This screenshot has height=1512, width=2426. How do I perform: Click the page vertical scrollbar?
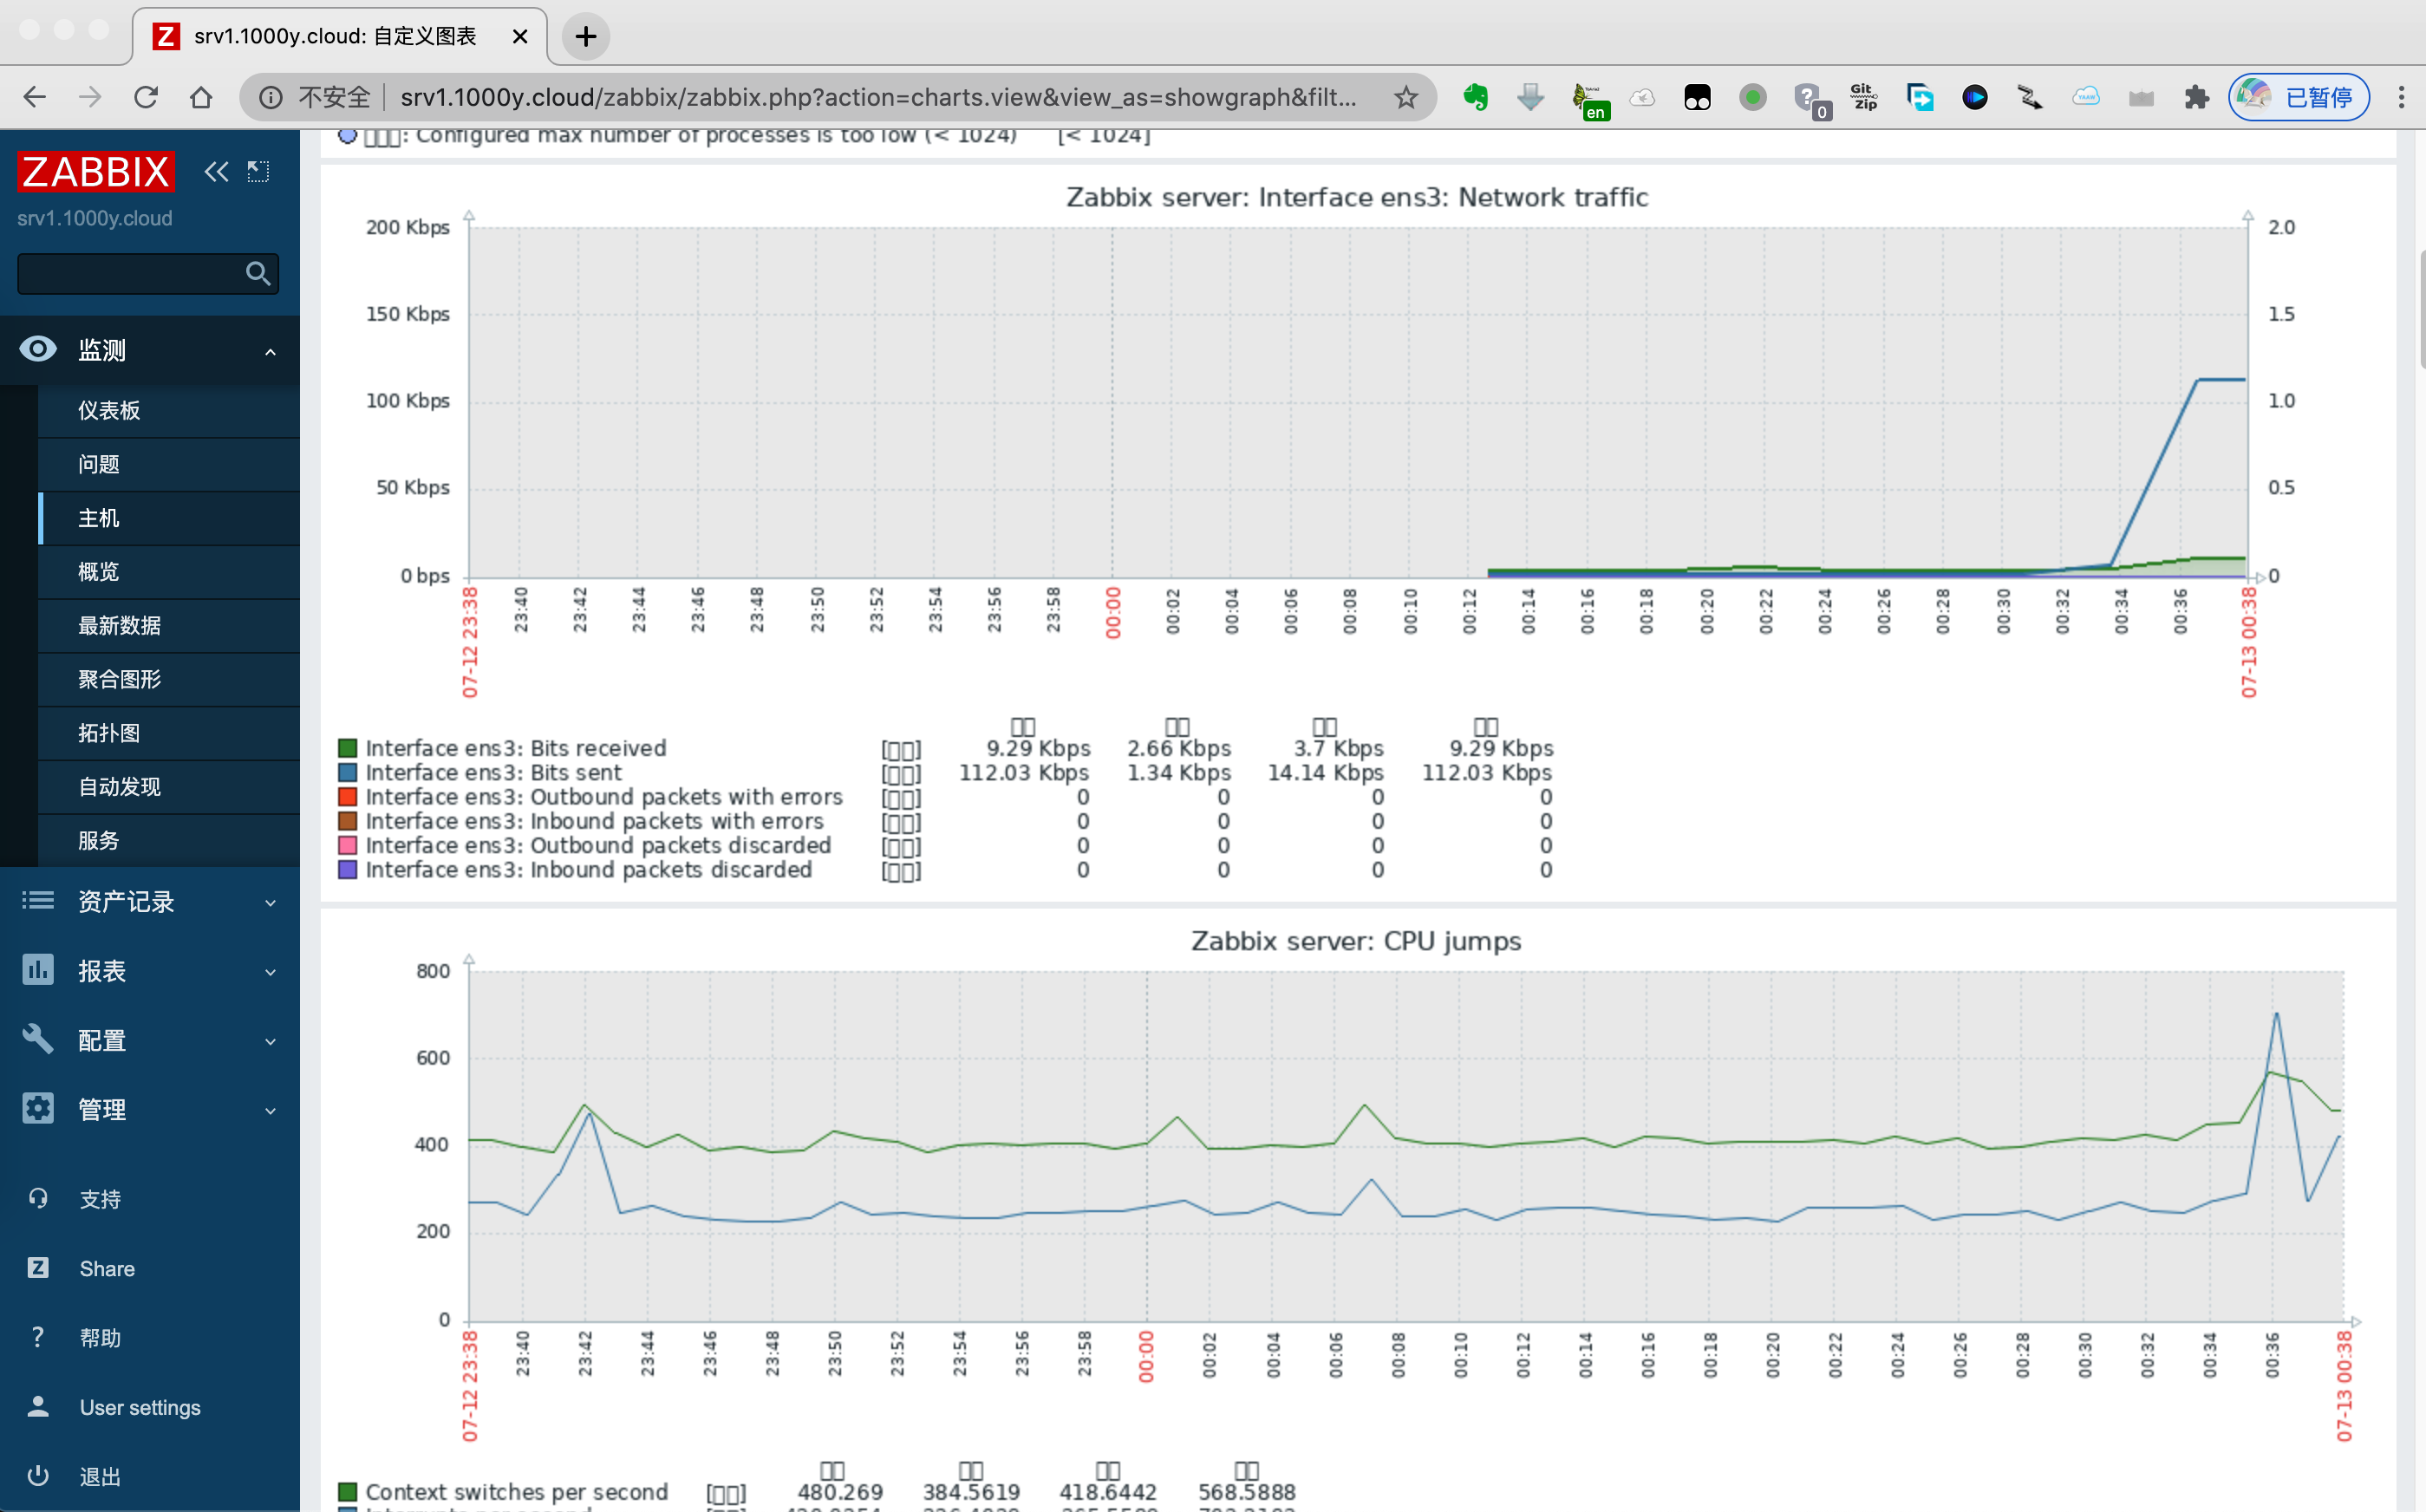point(2420,310)
